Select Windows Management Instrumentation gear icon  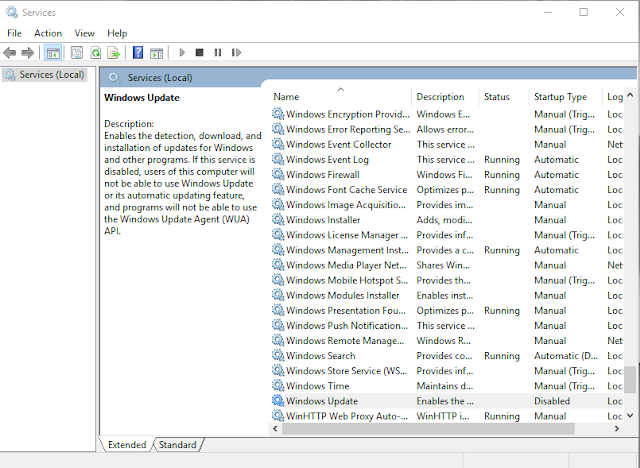coord(278,250)
